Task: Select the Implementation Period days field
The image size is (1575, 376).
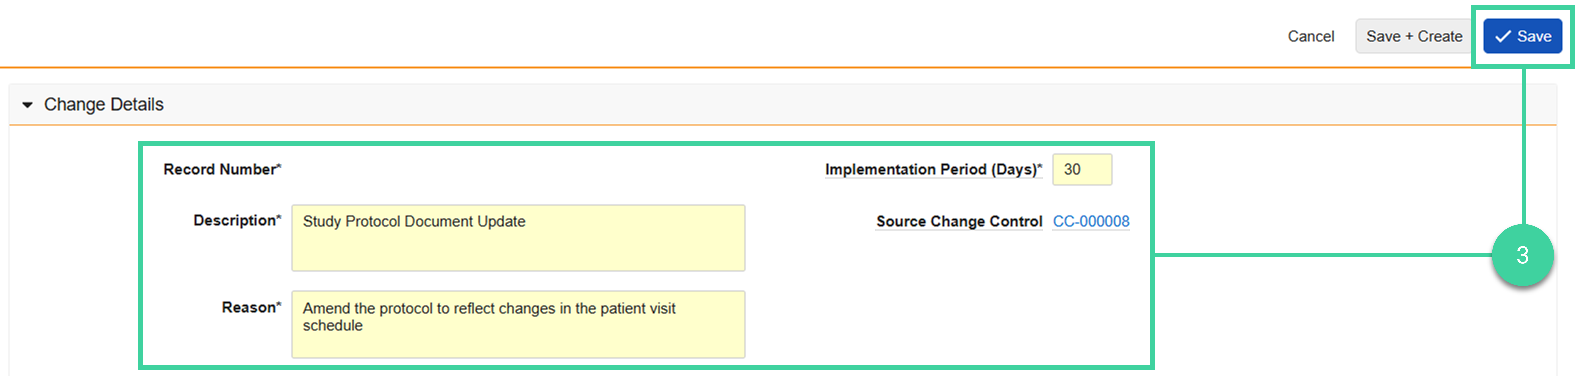Action: coord(1082,169)
